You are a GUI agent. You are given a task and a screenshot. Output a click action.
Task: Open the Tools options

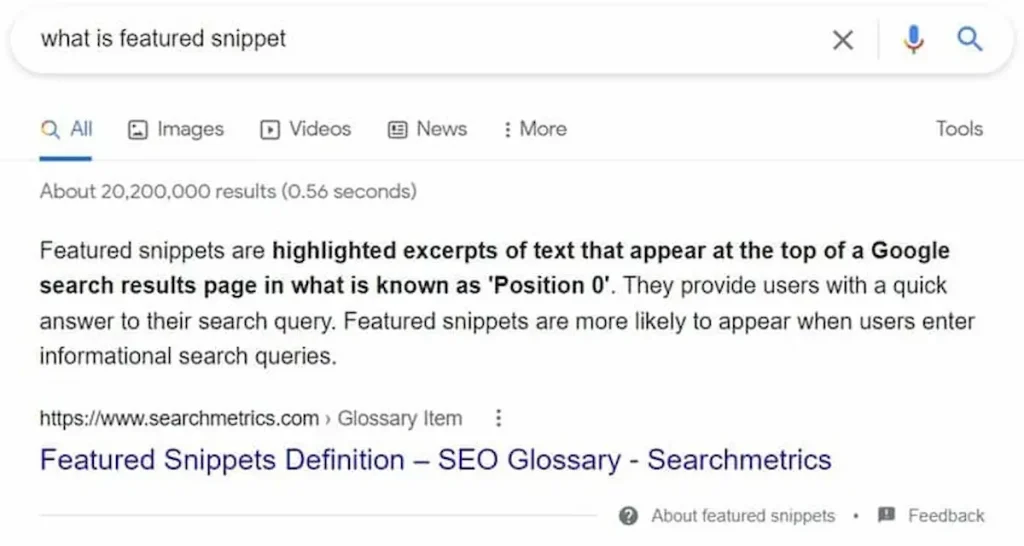click(959, 129)
